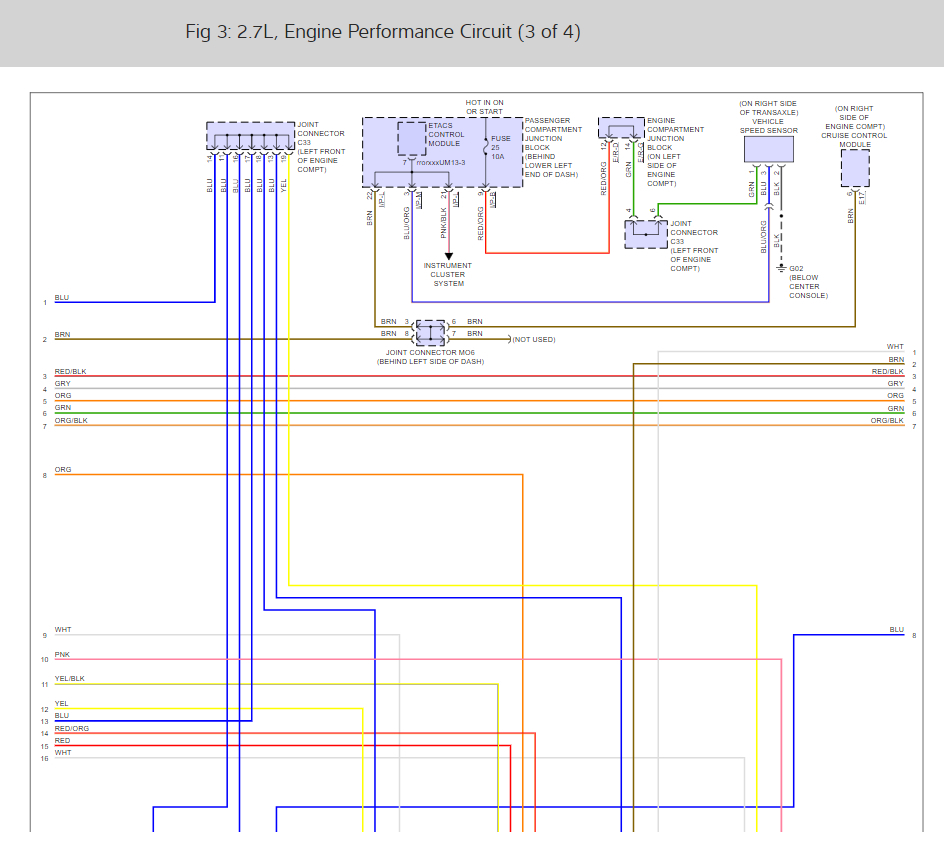The image size is (944, 845).
Task: Click the 'ORG' label on left row 8
Action: point(63,469)
